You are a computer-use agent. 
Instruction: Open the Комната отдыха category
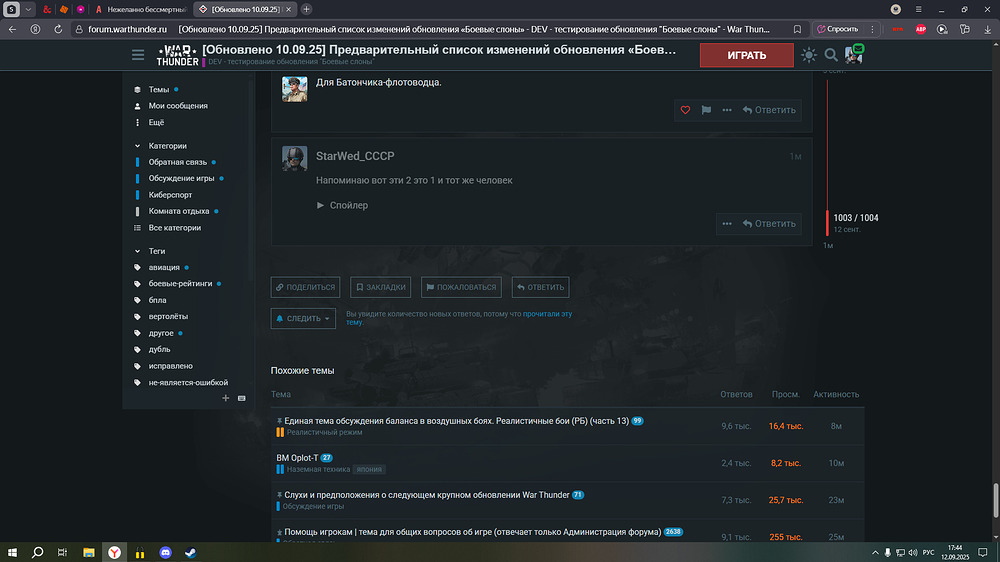click(179, 211)
